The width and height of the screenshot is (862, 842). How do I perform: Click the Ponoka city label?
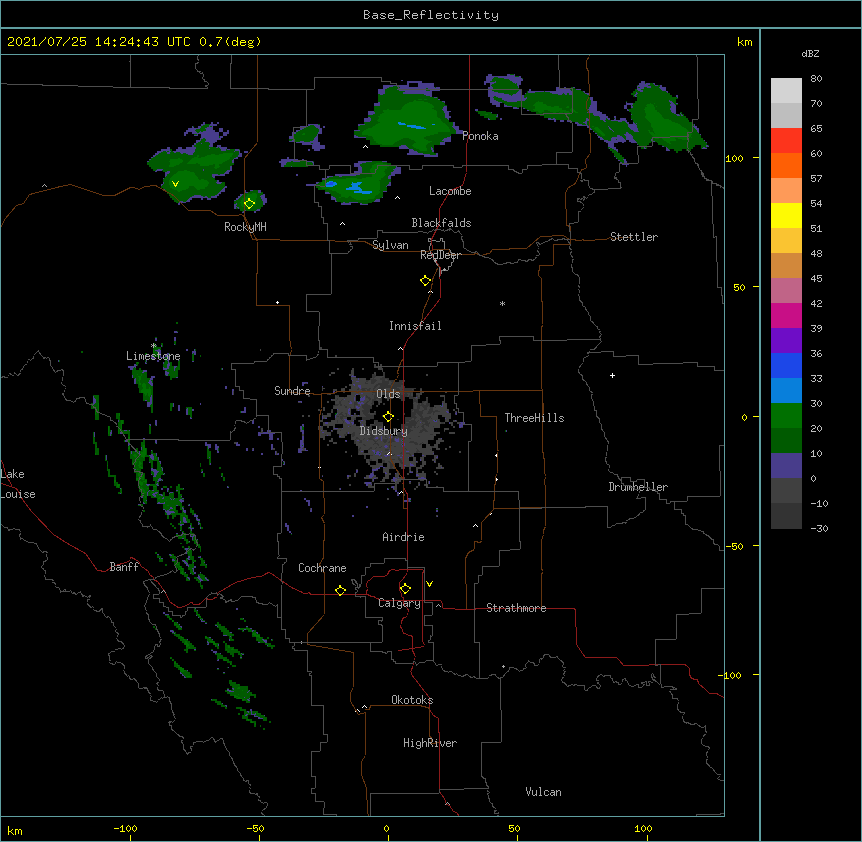(480, 136)
